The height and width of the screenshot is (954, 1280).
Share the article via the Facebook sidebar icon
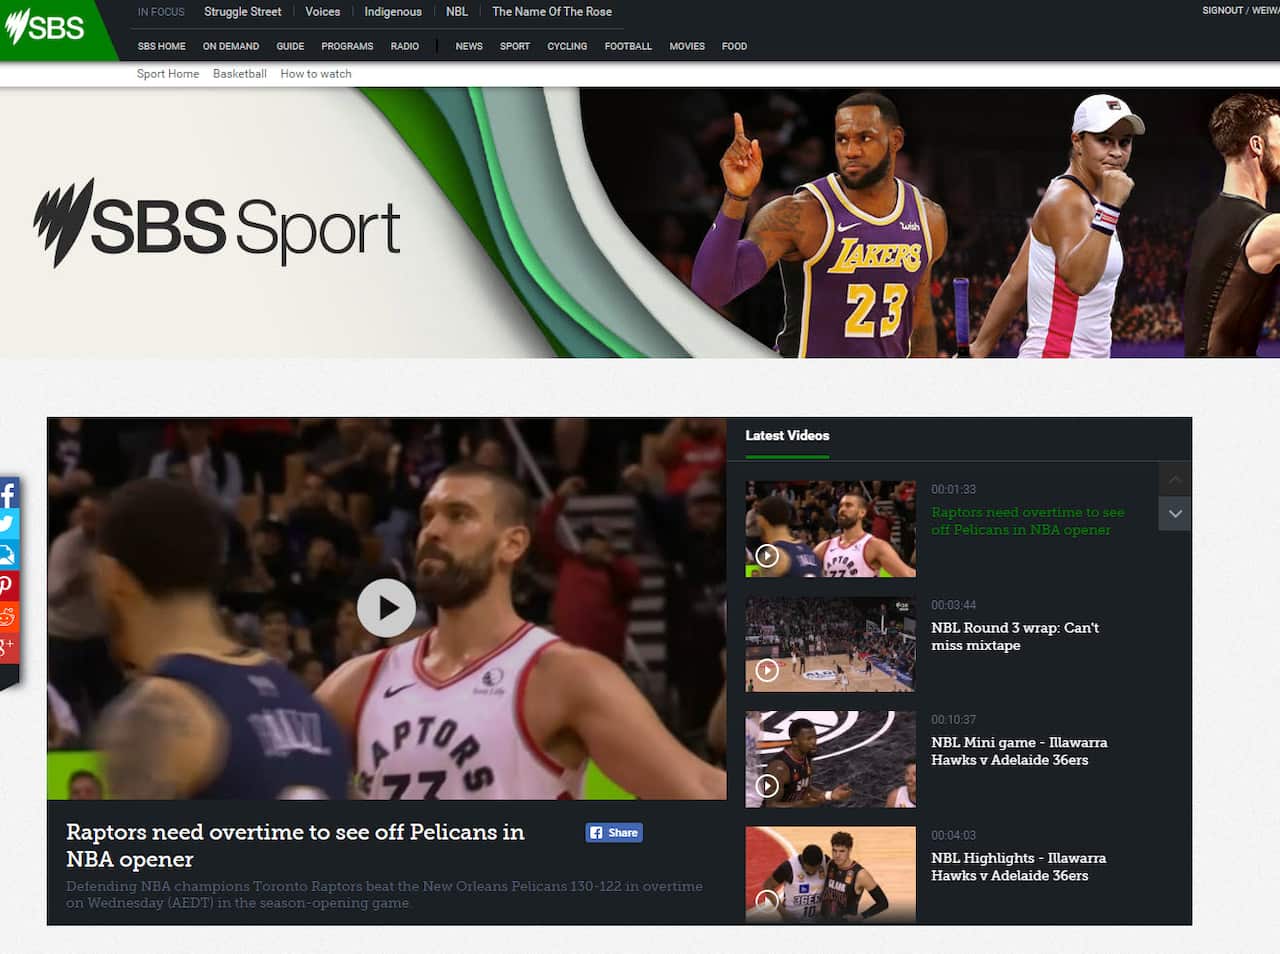tap(10, 492)
